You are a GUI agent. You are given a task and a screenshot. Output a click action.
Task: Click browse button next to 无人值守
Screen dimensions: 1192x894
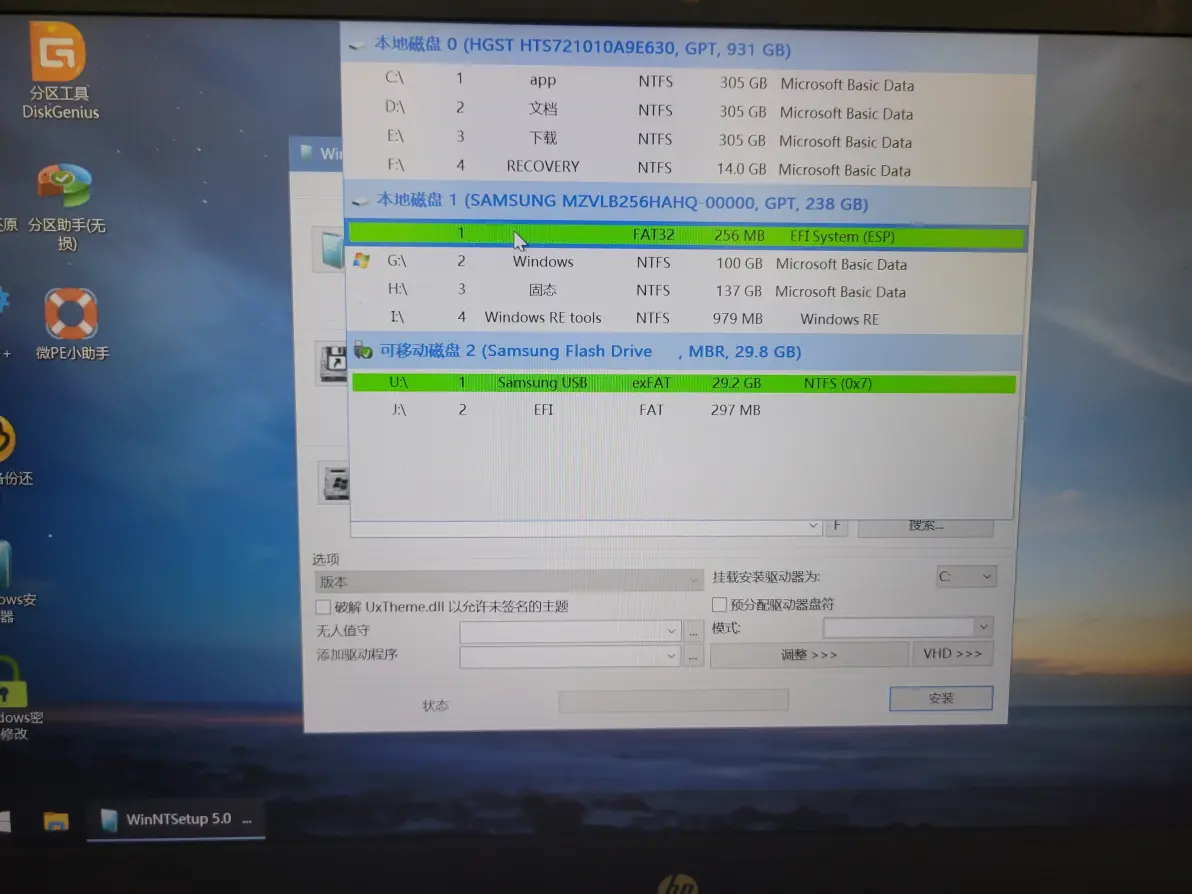click(693, 631)
